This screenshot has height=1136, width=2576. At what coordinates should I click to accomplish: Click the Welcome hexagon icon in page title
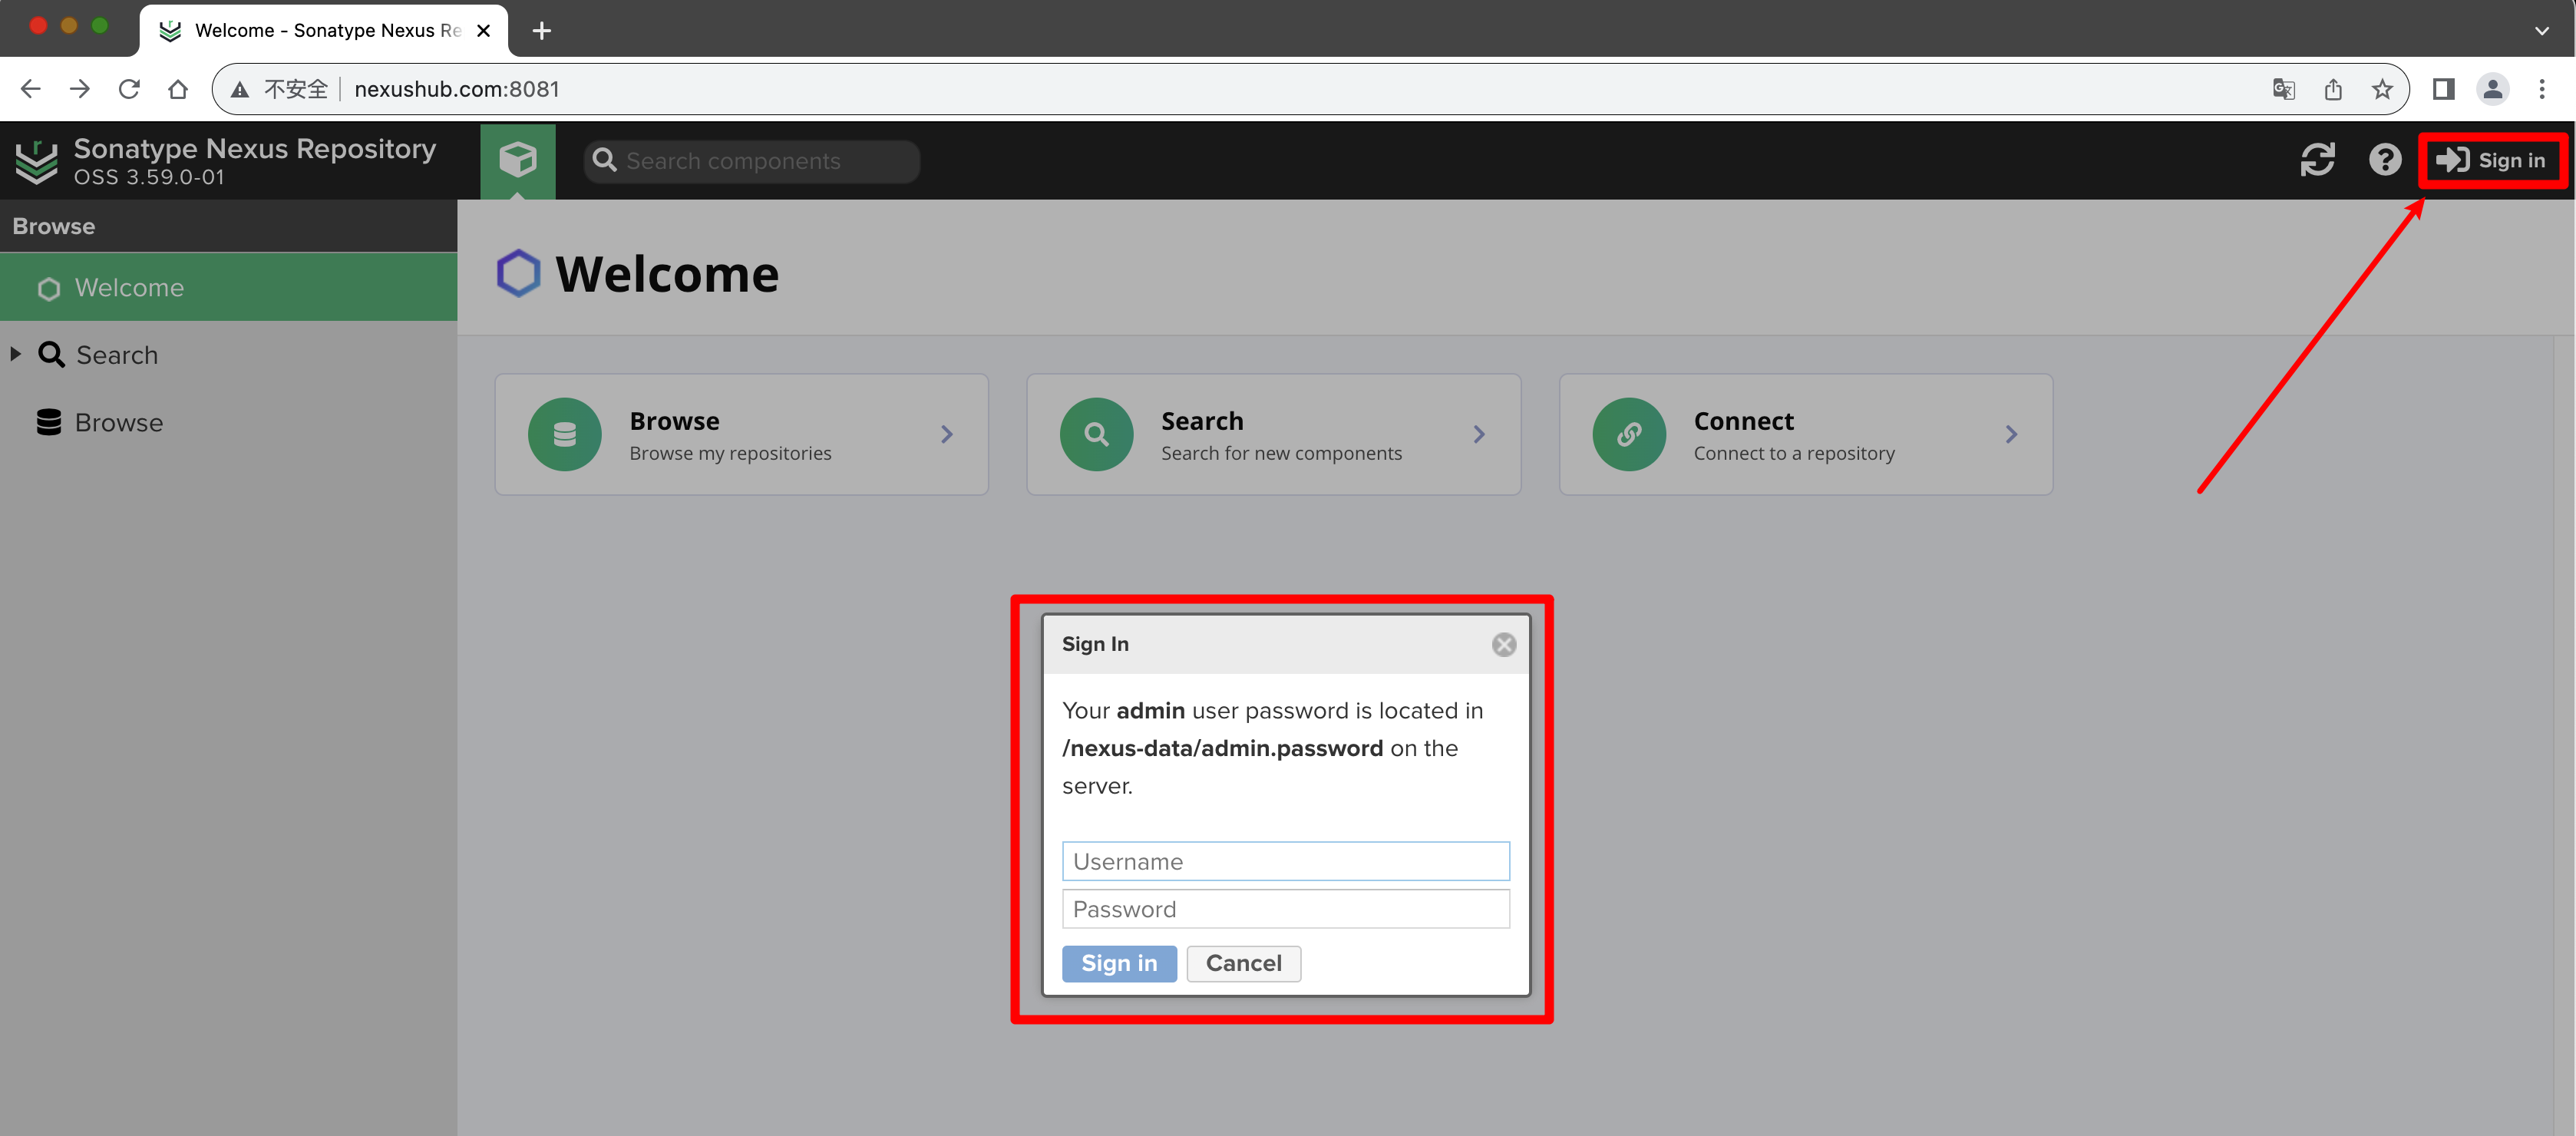(518, 273)
